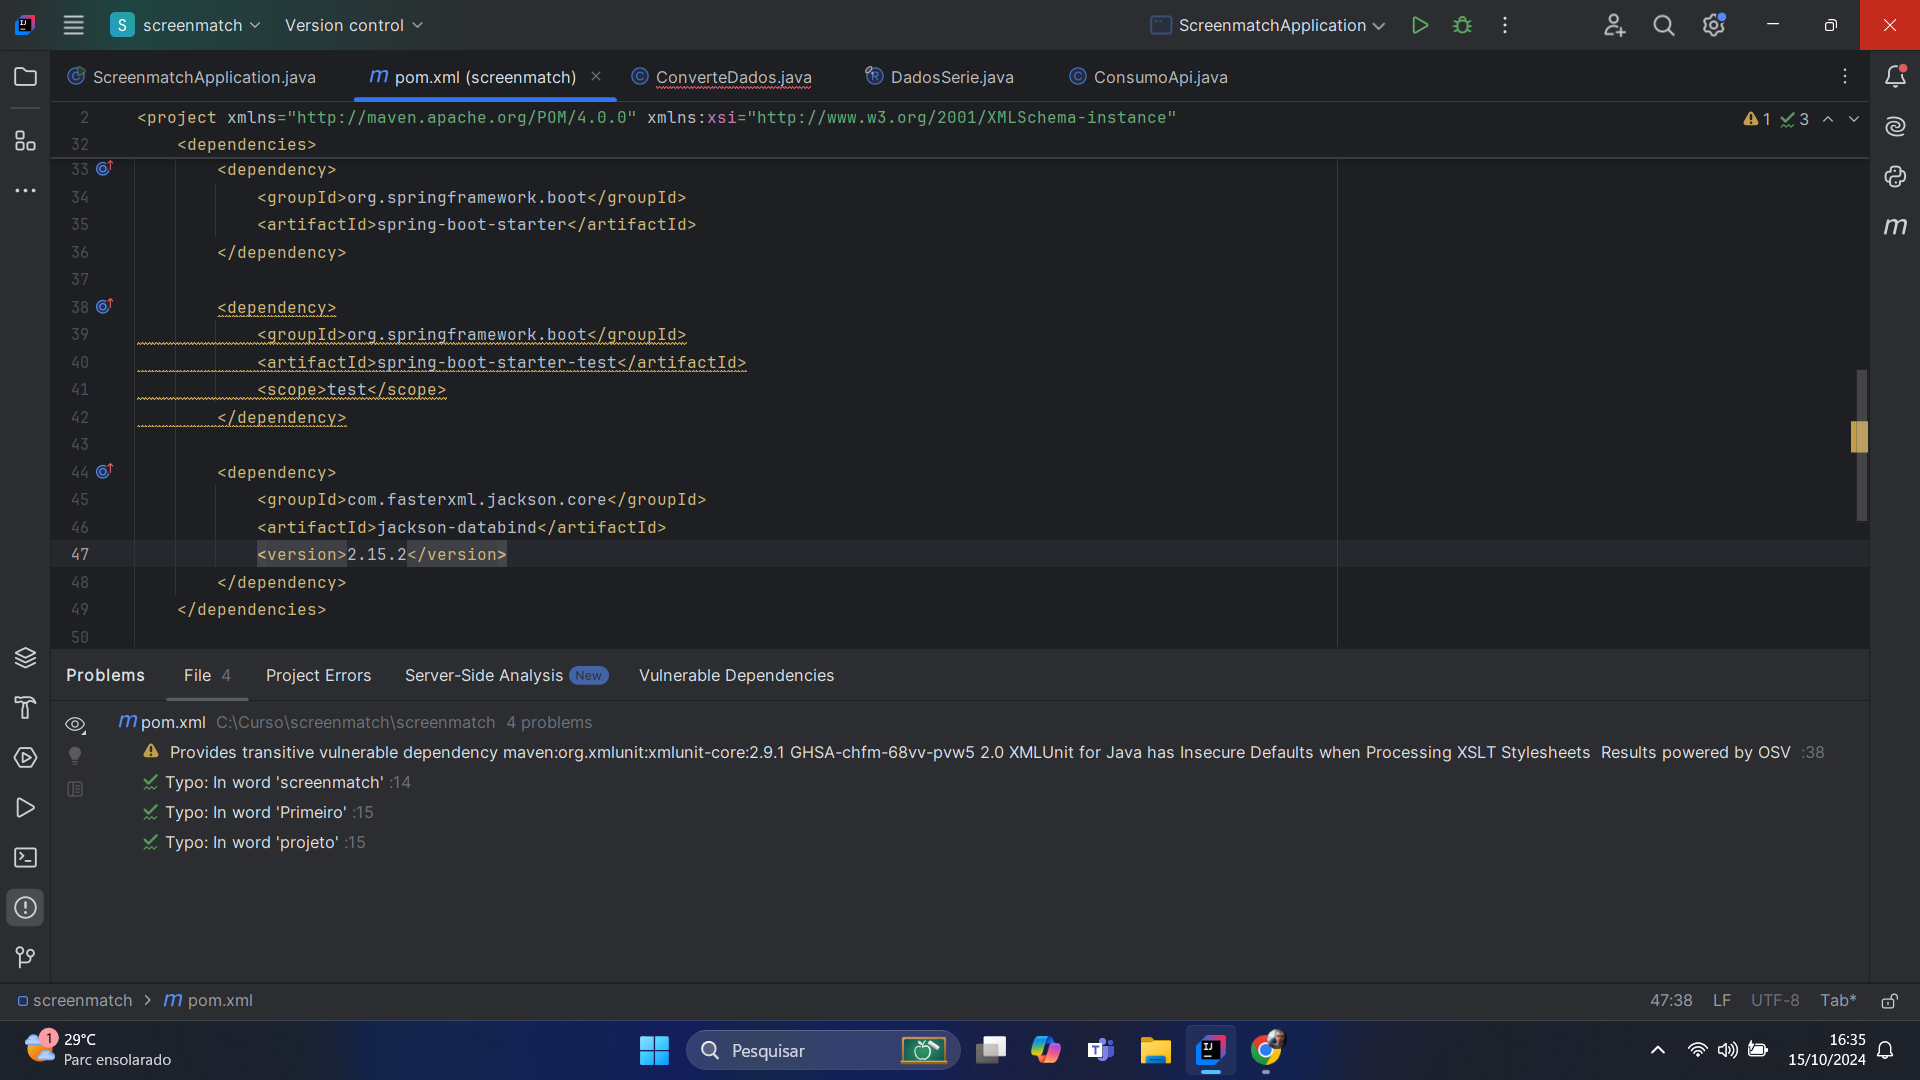
Task: Debug ScreenmatchApplication with the bug icon
Action: pyautogui.click(x=1462, y=25)
